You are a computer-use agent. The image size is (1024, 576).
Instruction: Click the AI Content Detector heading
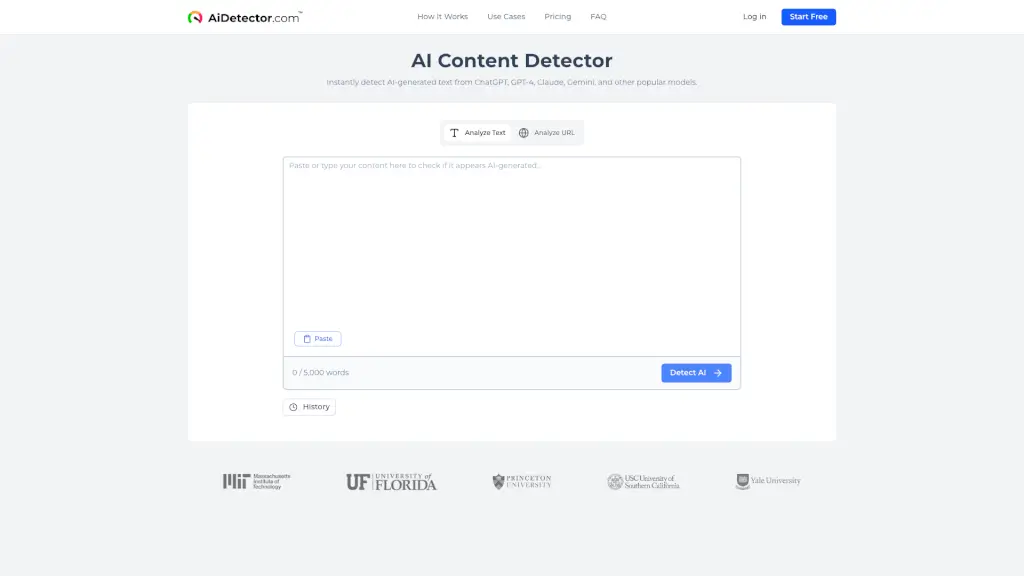pyautogui.click(x=512, y=61)
